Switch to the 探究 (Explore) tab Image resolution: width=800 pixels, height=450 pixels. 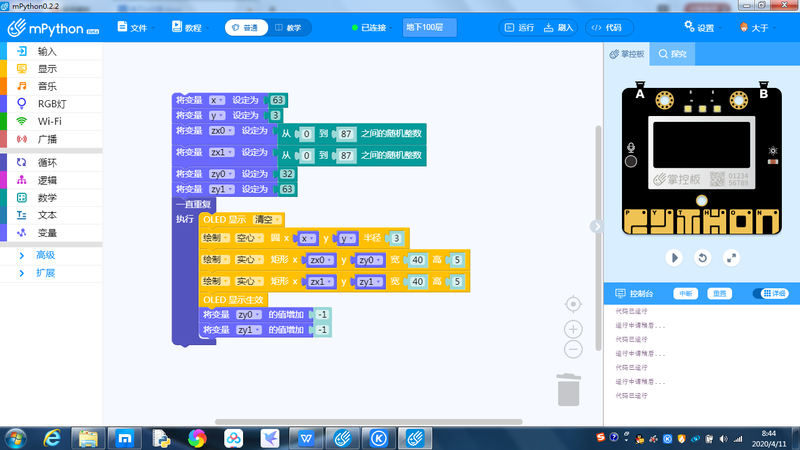pos(672,53)
